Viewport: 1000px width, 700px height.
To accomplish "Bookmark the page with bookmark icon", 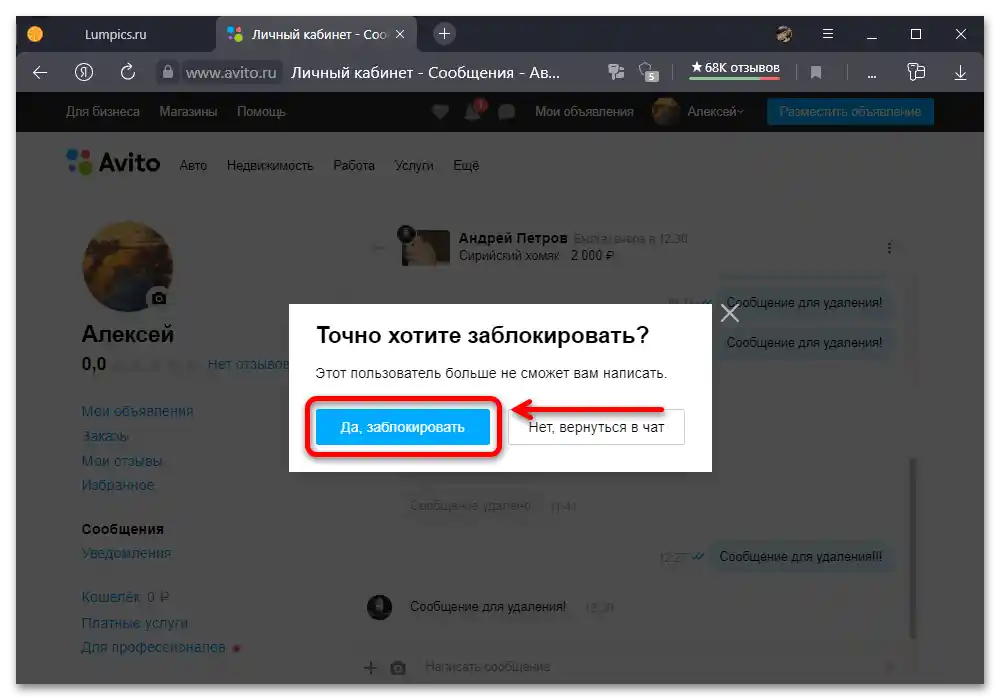I will click(816, 73).
